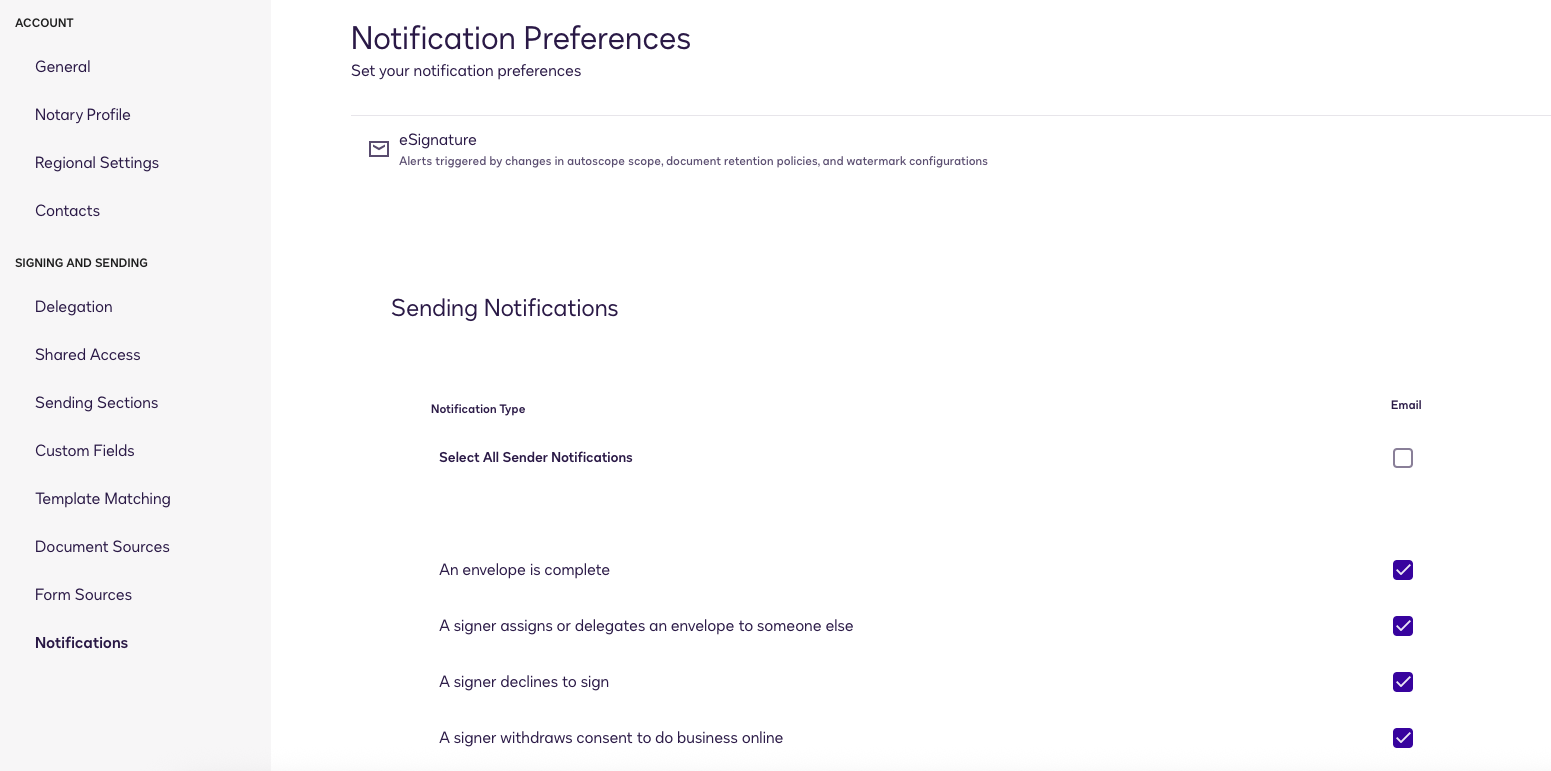The image size is (1551, 771).
Task: Select Shared Access in sidebar
Action: coord(88,355)
